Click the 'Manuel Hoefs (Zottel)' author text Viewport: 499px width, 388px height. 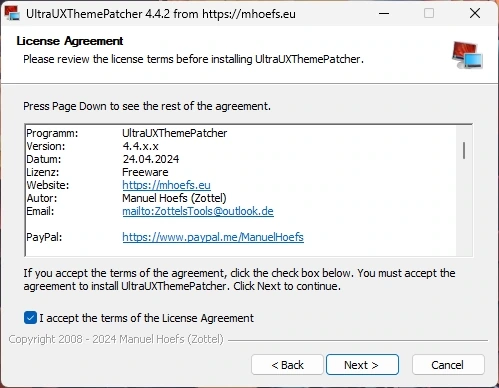point(174,198)
